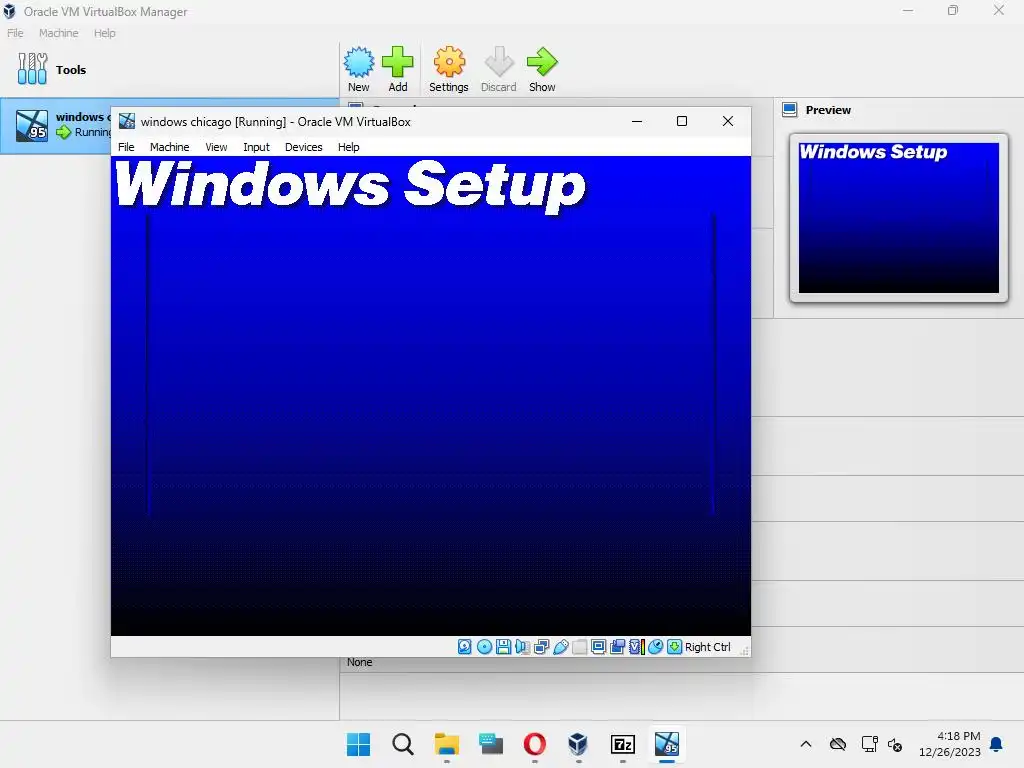Open the Windows Start button
The width and height of the screenshot is (1024, 768).
click(359, 744)
